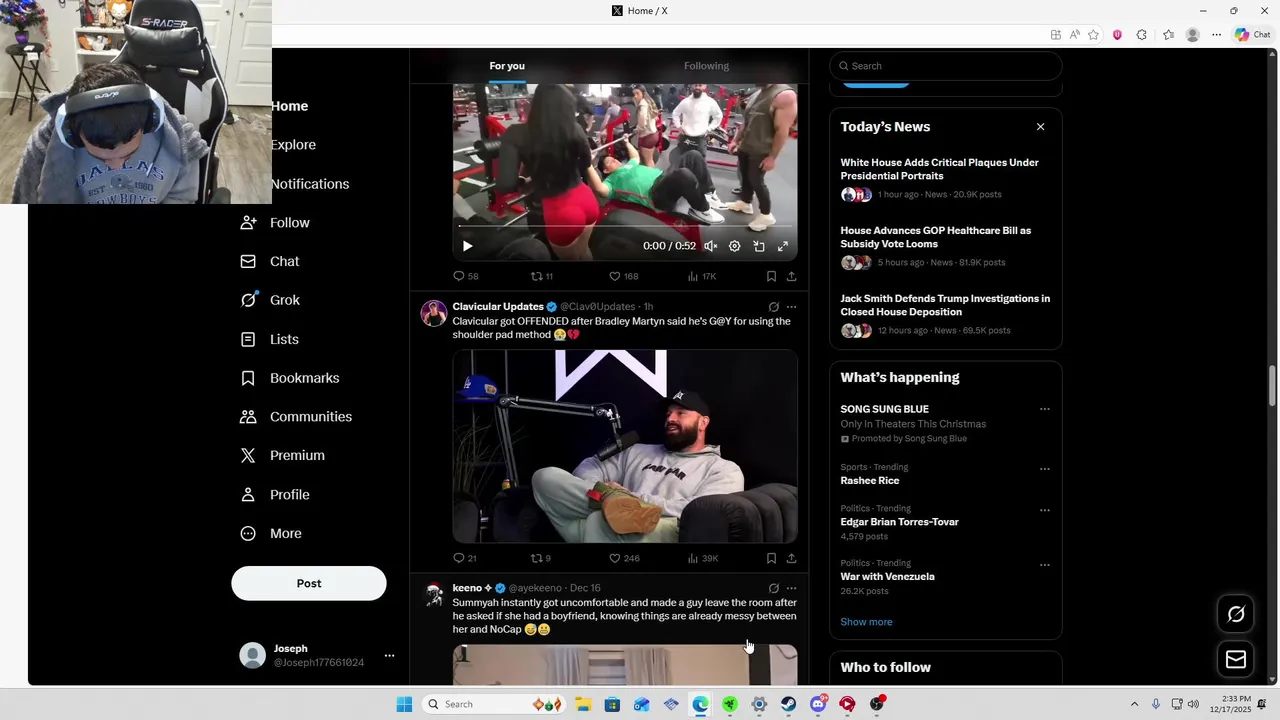This screenshot has width=1280, height=720.
Task: Open floating Grok button
Action: click(1236, 614)
